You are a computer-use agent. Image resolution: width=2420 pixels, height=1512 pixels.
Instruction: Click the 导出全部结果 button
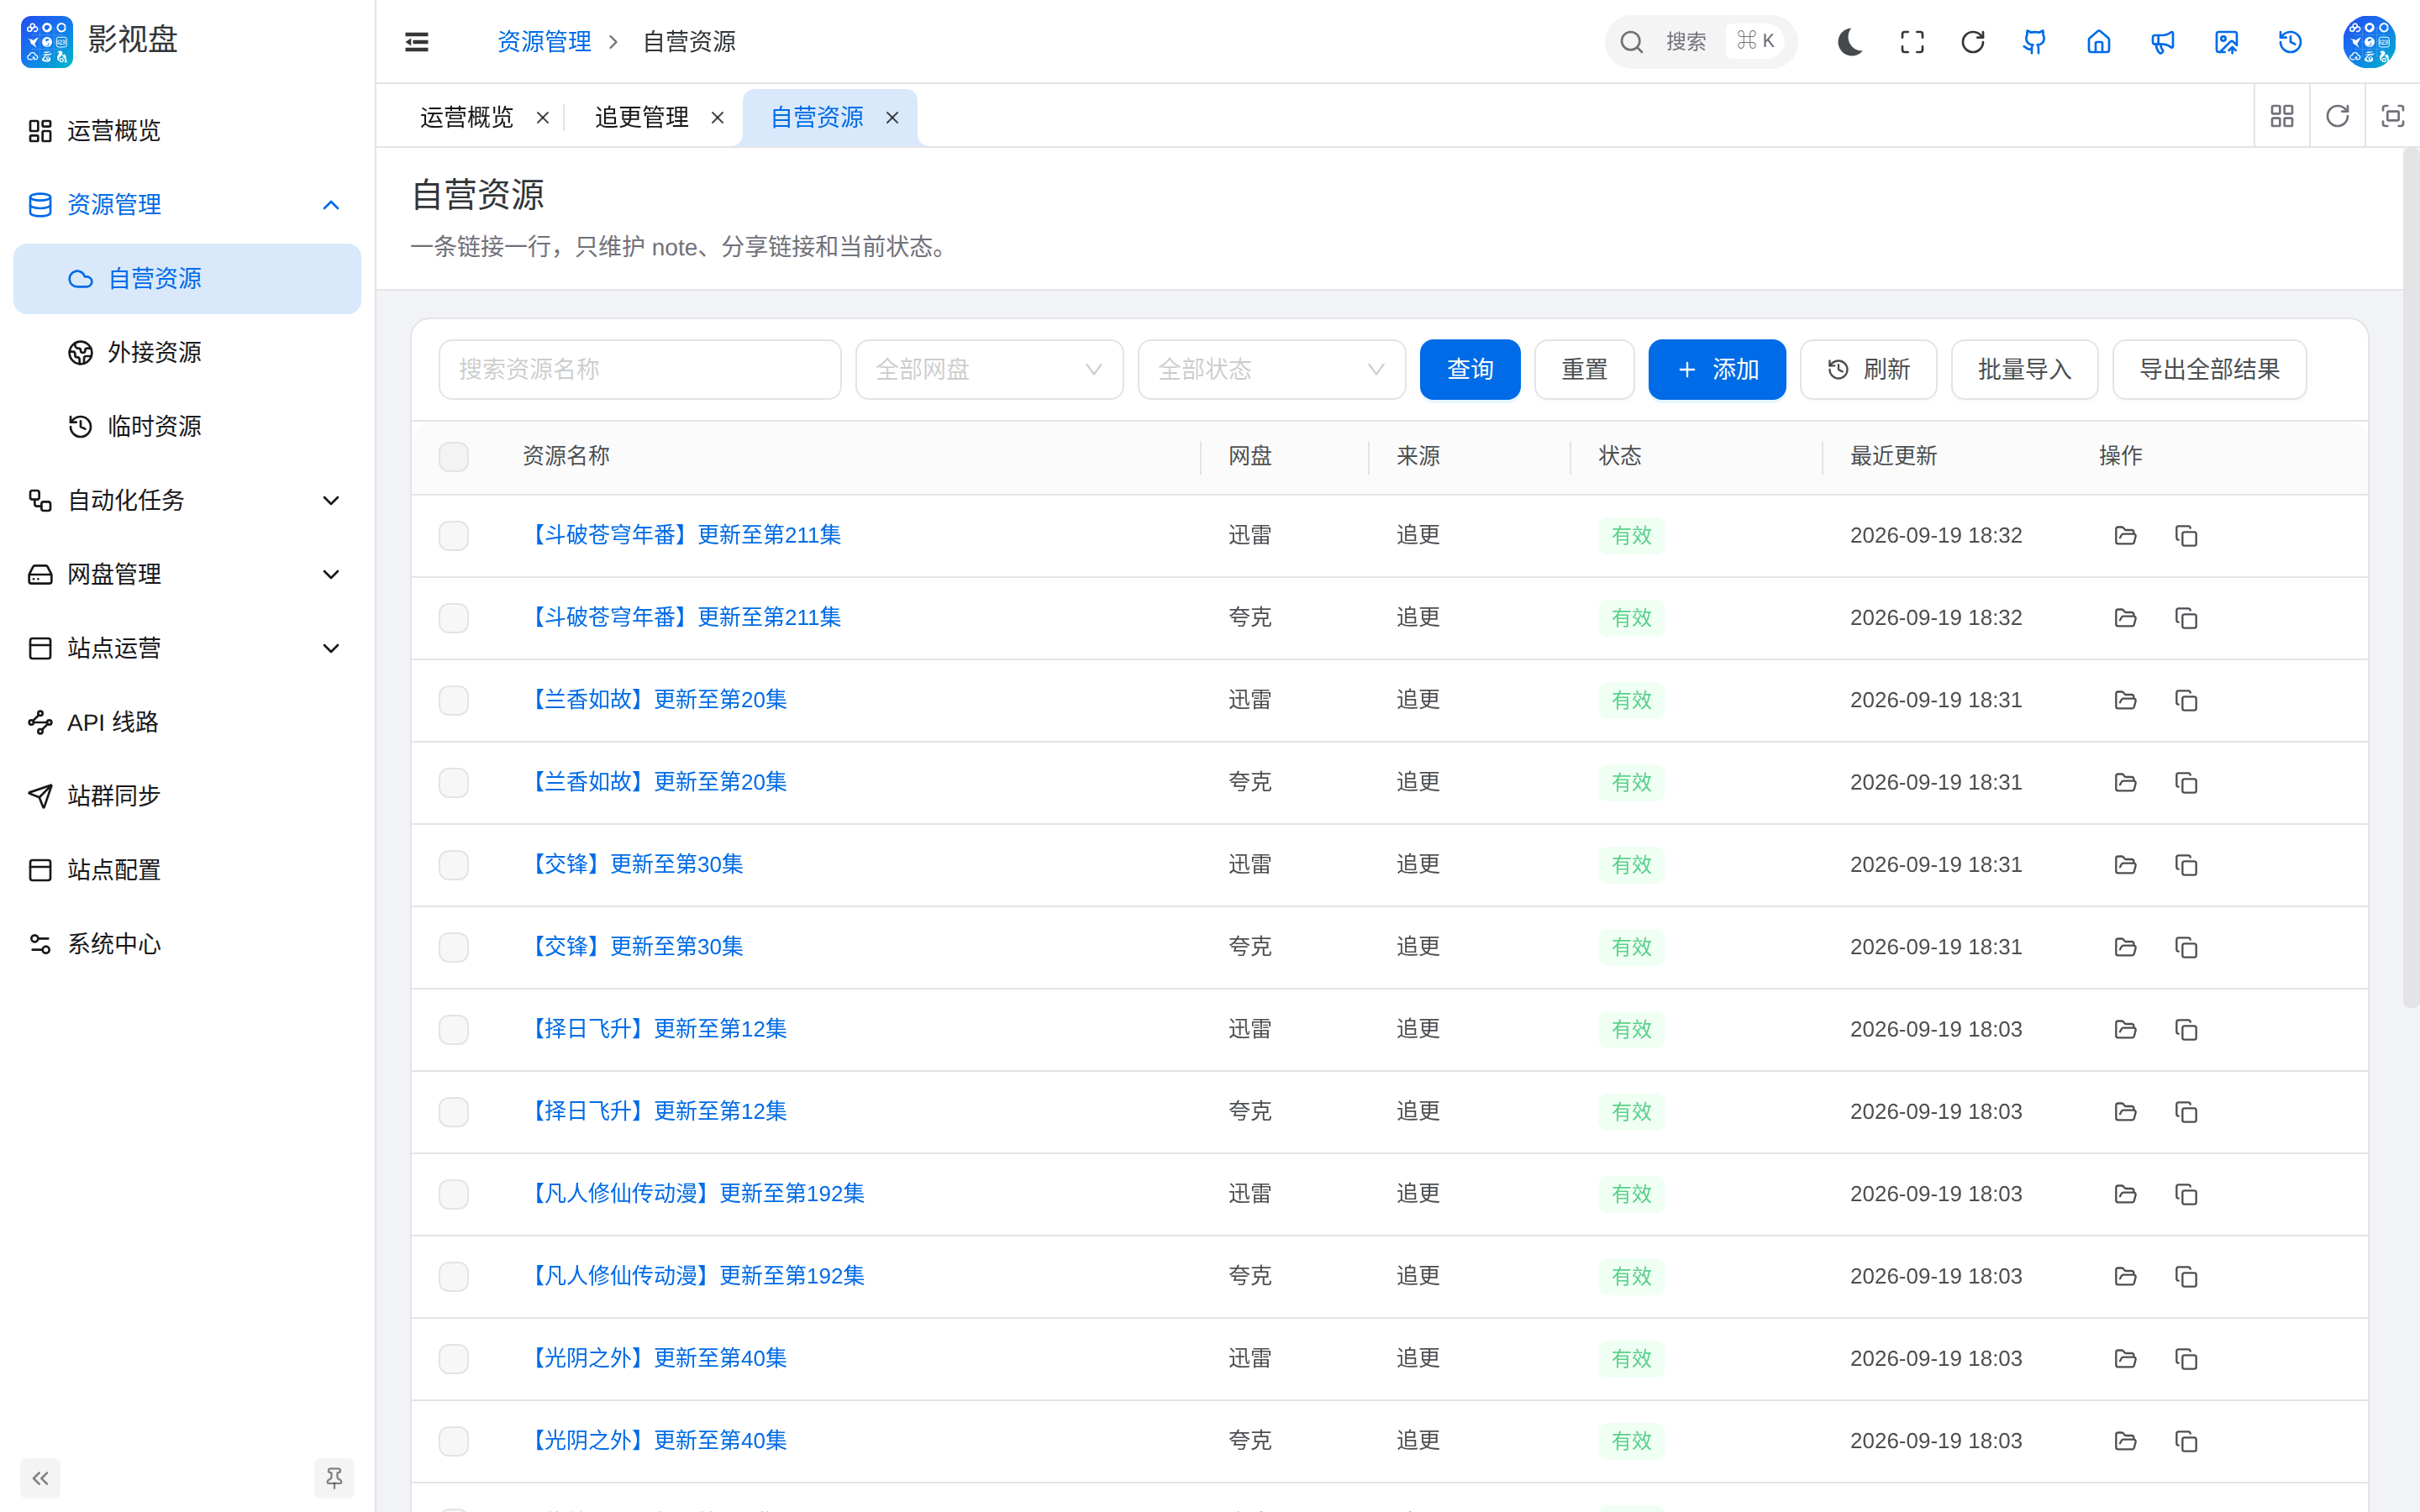point(2209,370)
